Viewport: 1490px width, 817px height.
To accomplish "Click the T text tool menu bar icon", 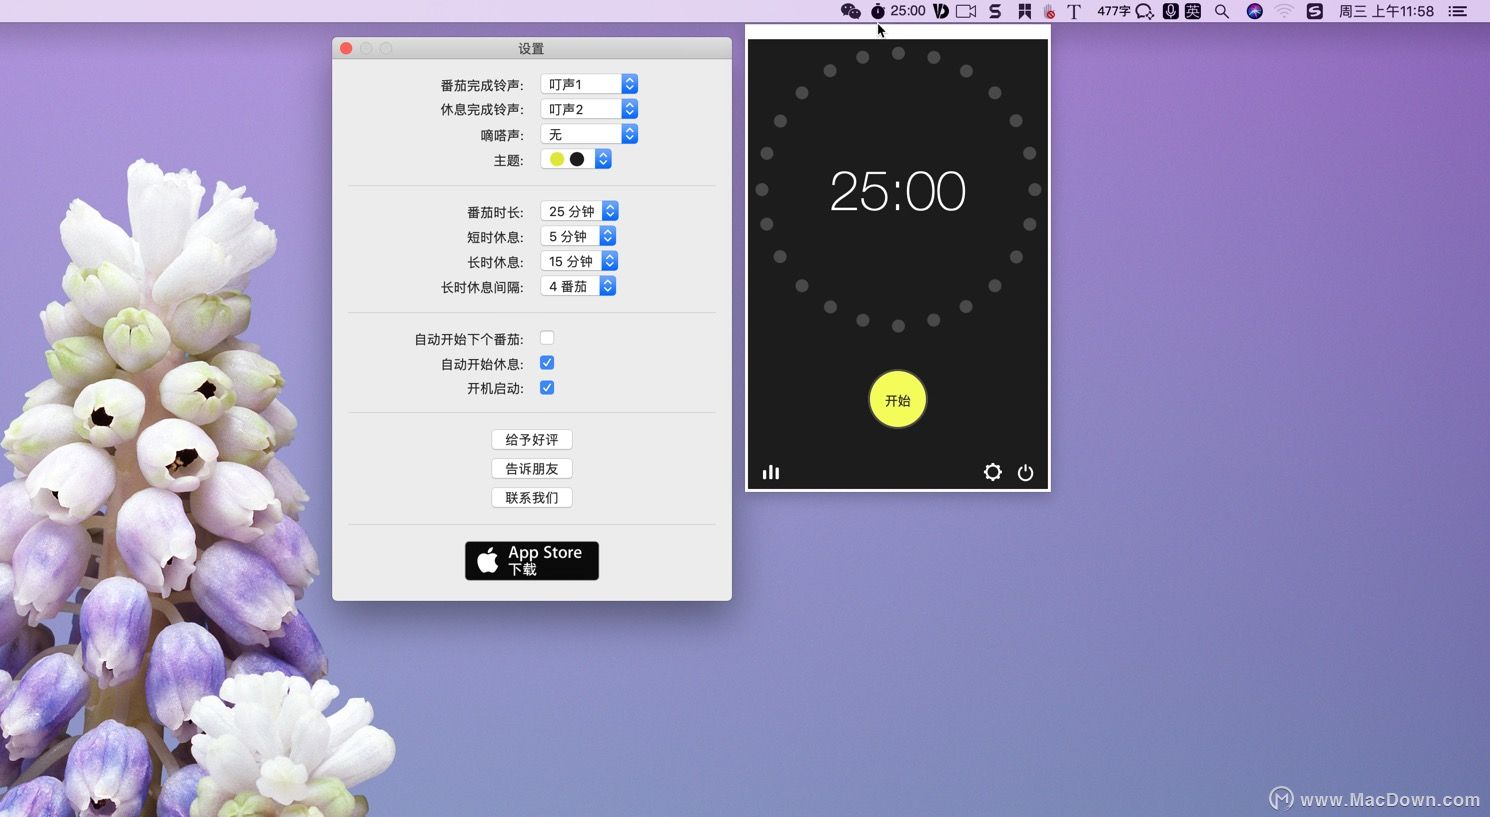I will [x=1074, y=11].
